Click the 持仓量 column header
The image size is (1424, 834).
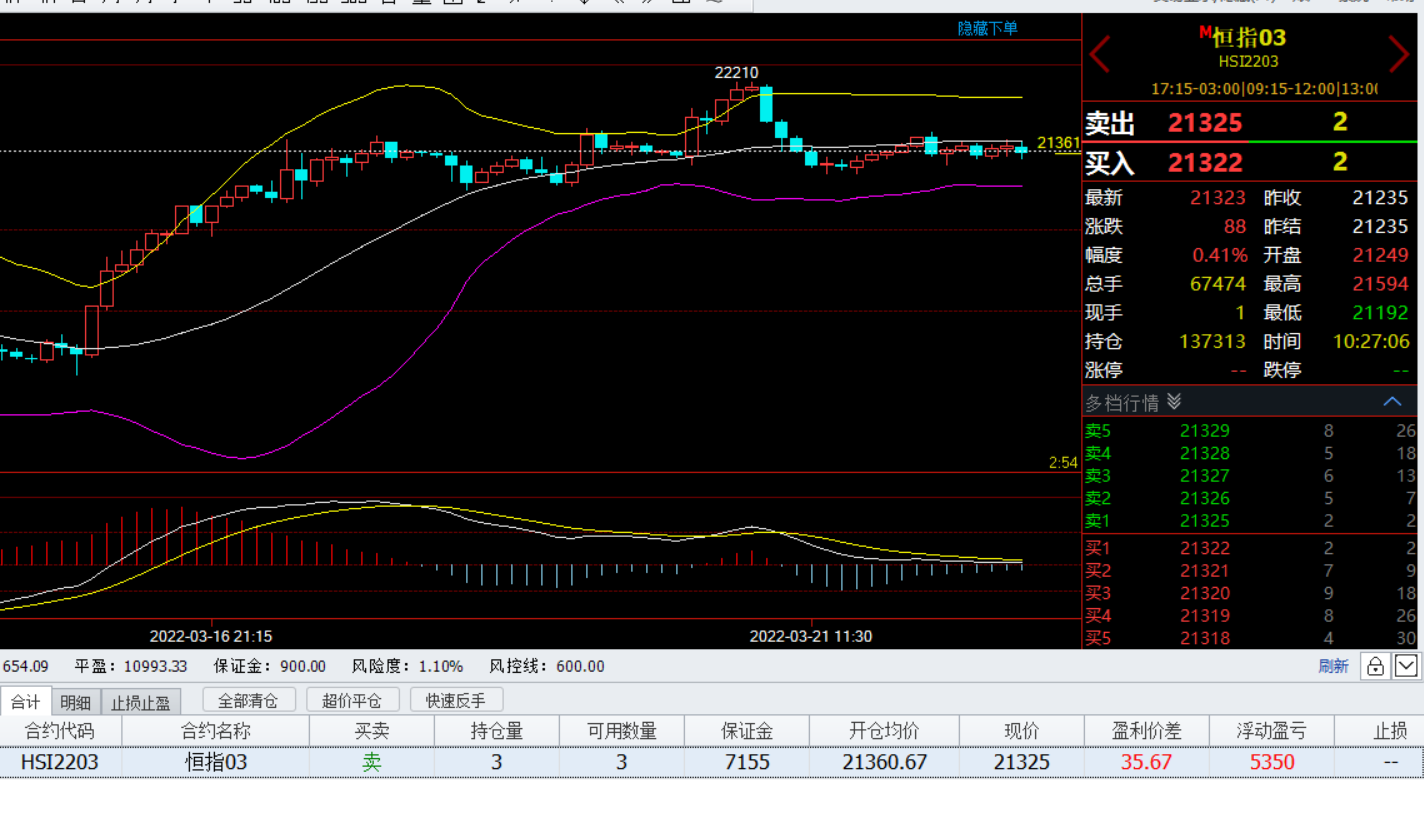(x=497, y=731)
